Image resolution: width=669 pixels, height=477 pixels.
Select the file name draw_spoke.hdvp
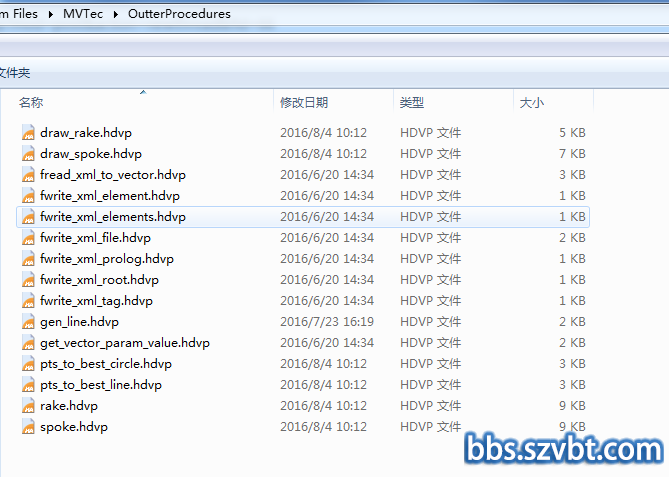91,154
